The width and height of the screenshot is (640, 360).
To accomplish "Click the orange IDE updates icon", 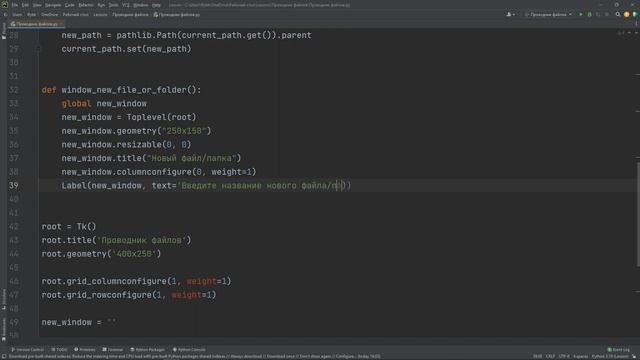I will [627, 15].
